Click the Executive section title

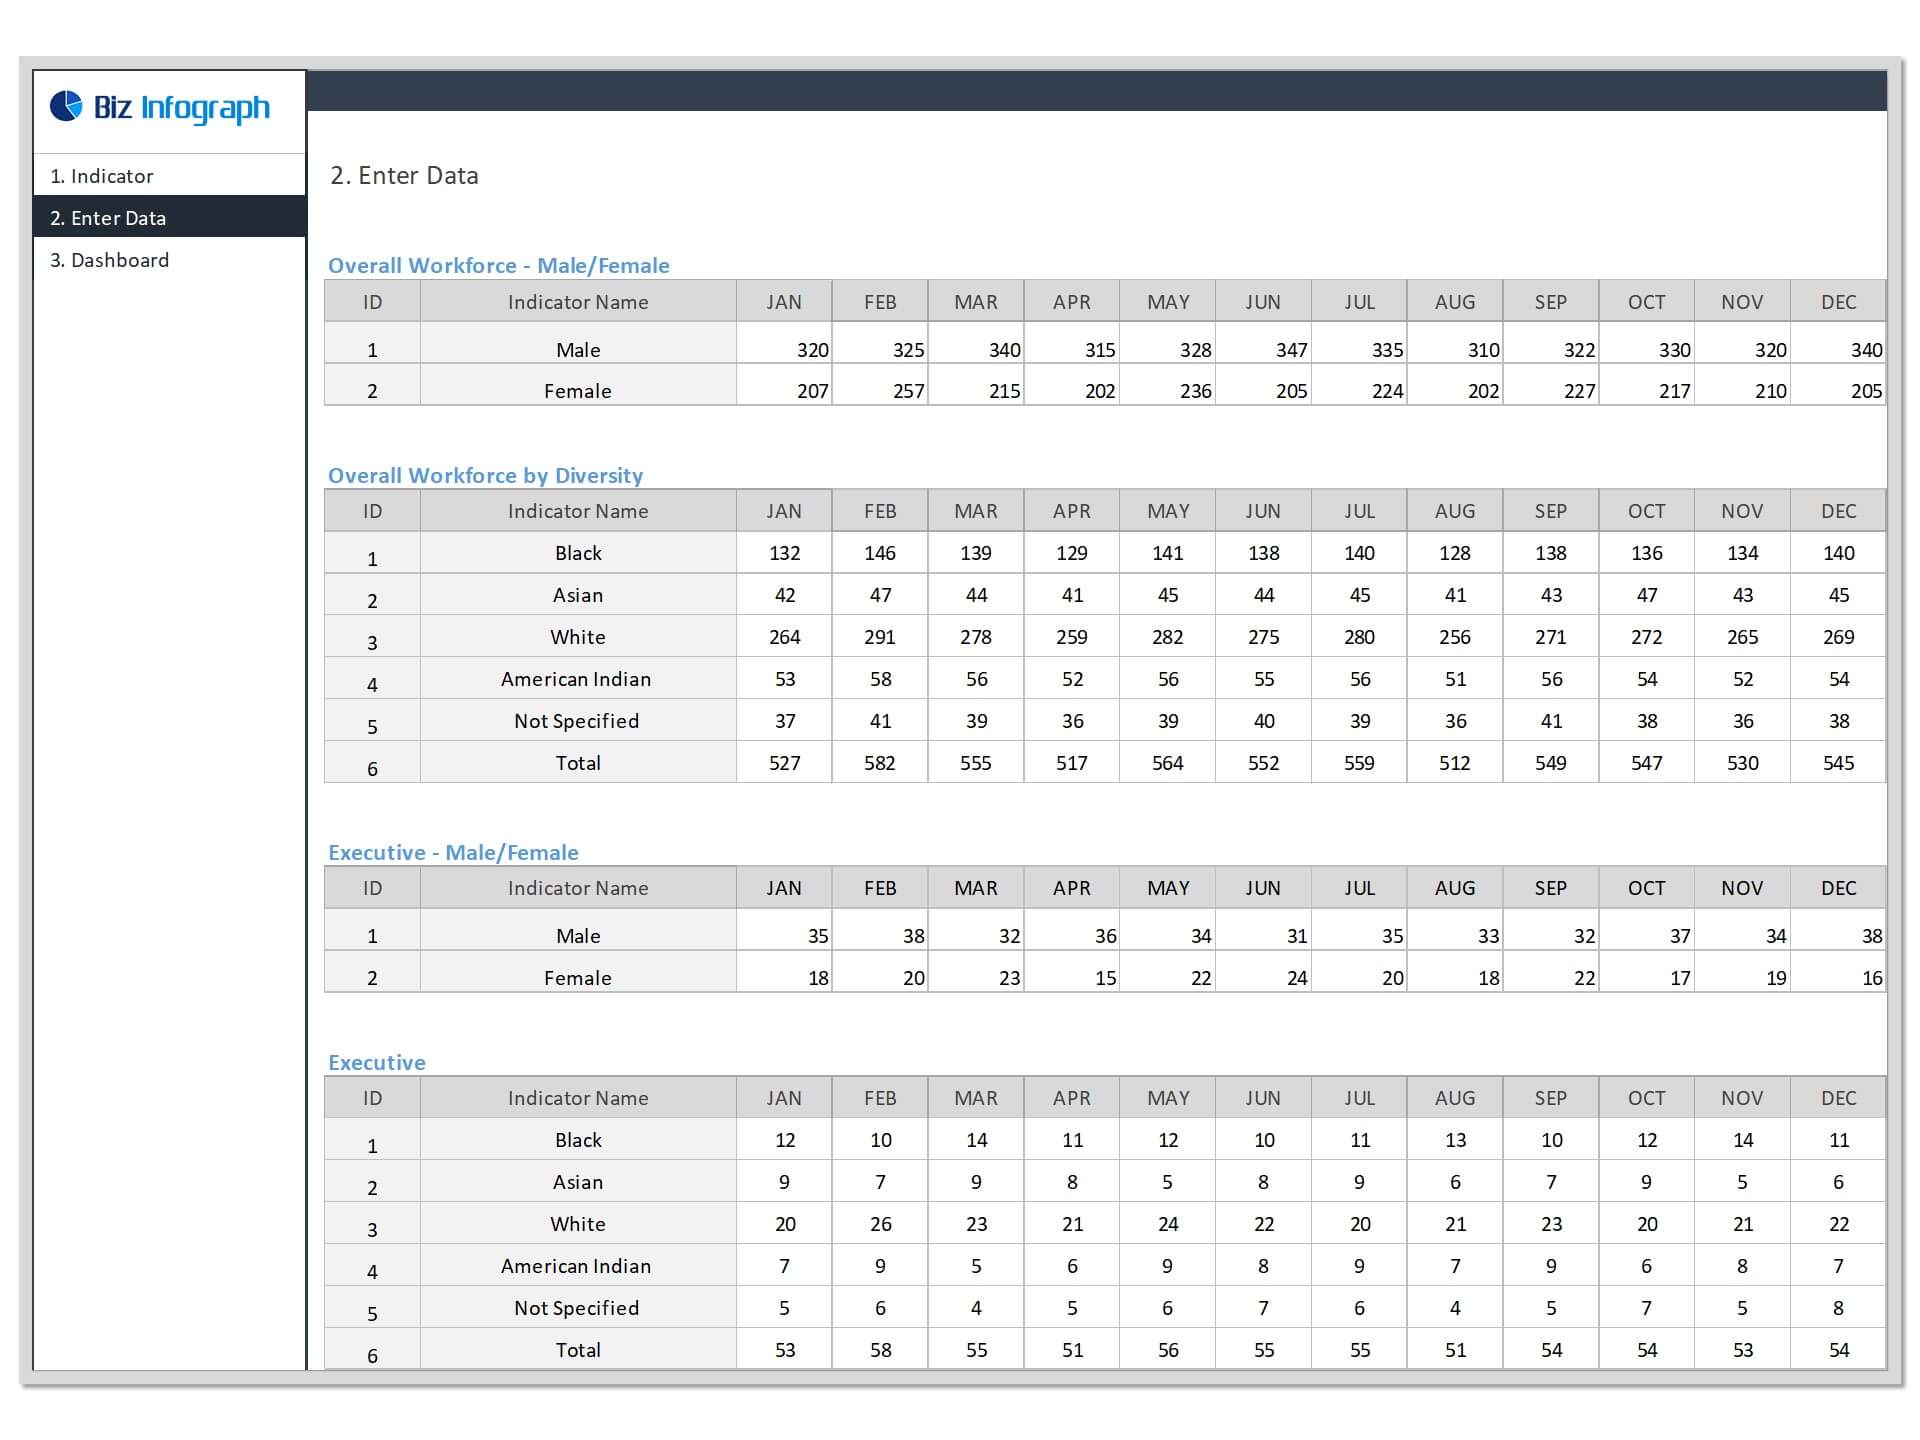click(376, 1062)
